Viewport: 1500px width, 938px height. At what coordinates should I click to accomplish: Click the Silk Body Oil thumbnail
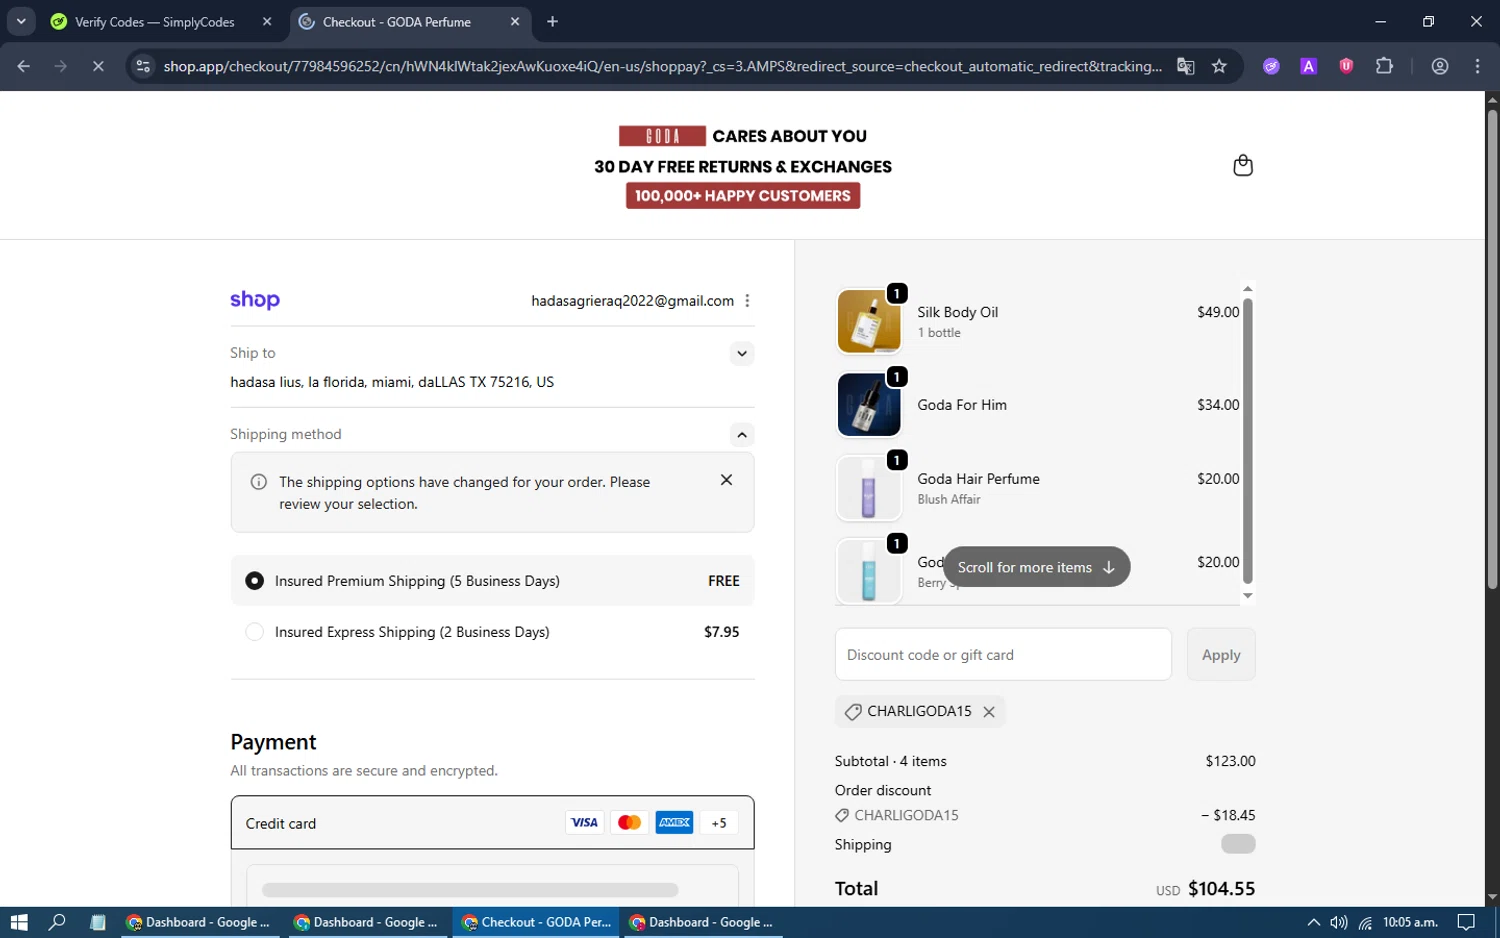tap(869, 321)
